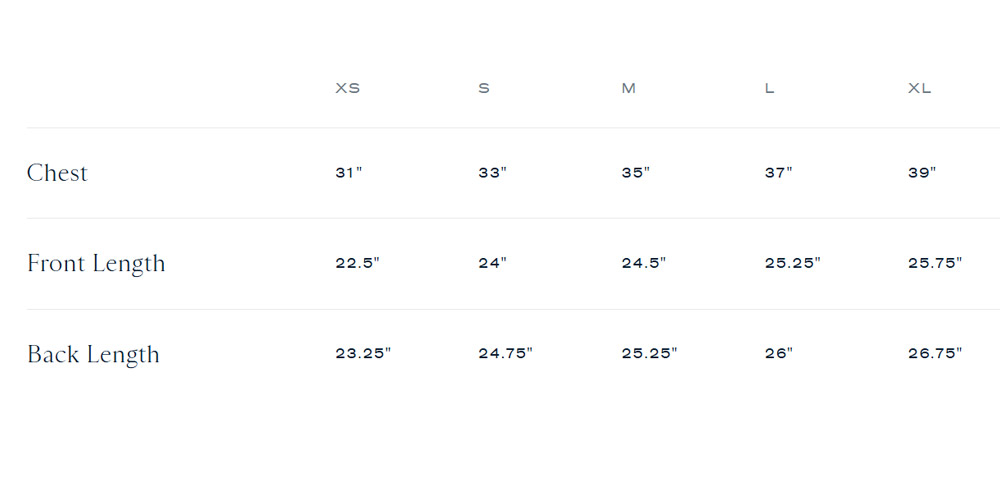This screenshot has height=500, width=1000.
Task: Select the Front Length row label
Action: point(96,264)
